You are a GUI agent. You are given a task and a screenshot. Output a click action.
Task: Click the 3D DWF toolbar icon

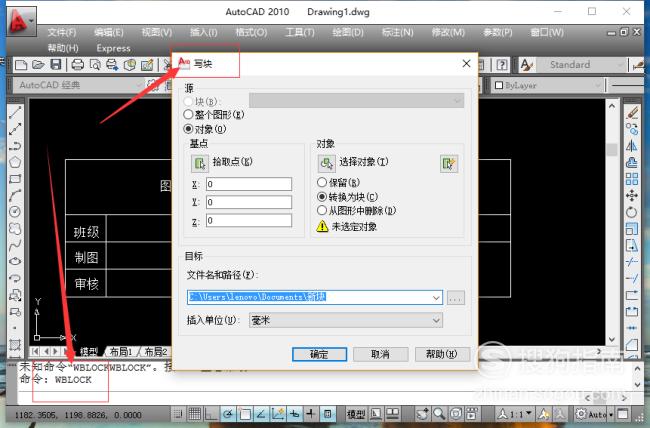coord(130,65)
